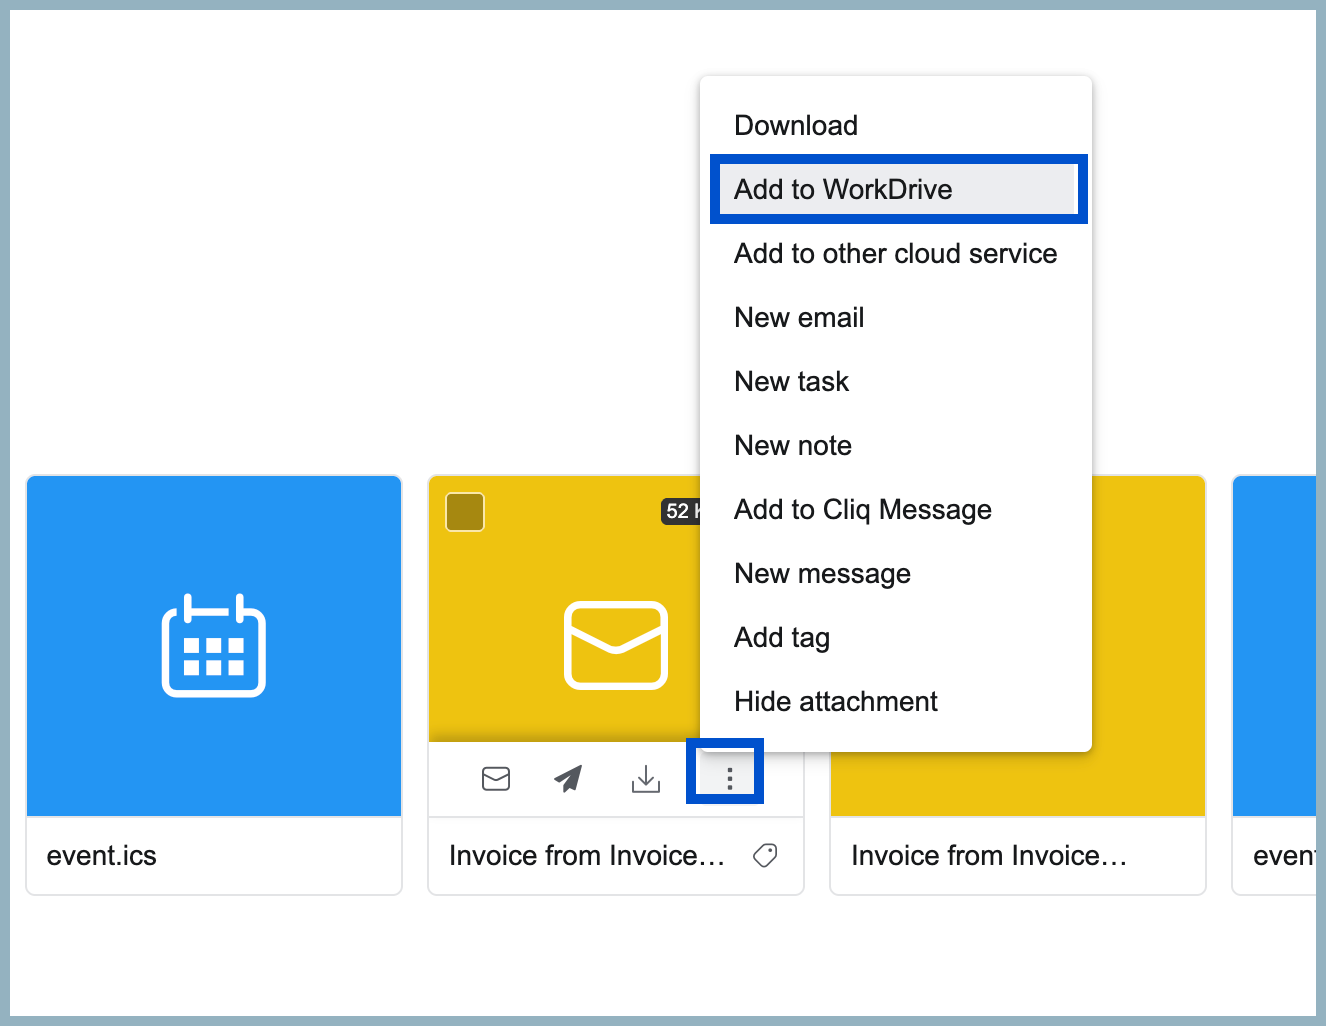The image size is (1326, 1026).
Task: Select New message in the menu
Action: 895,573
